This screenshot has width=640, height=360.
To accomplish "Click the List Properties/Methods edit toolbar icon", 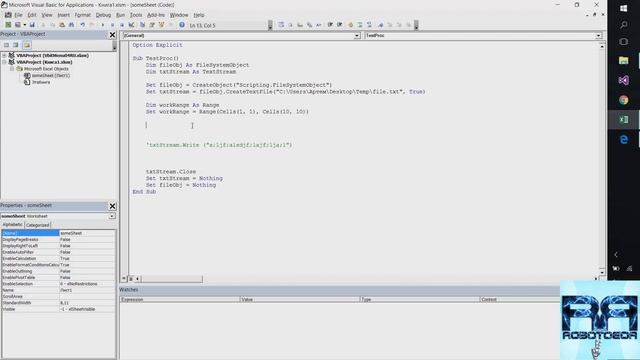I will coord(281,25).
